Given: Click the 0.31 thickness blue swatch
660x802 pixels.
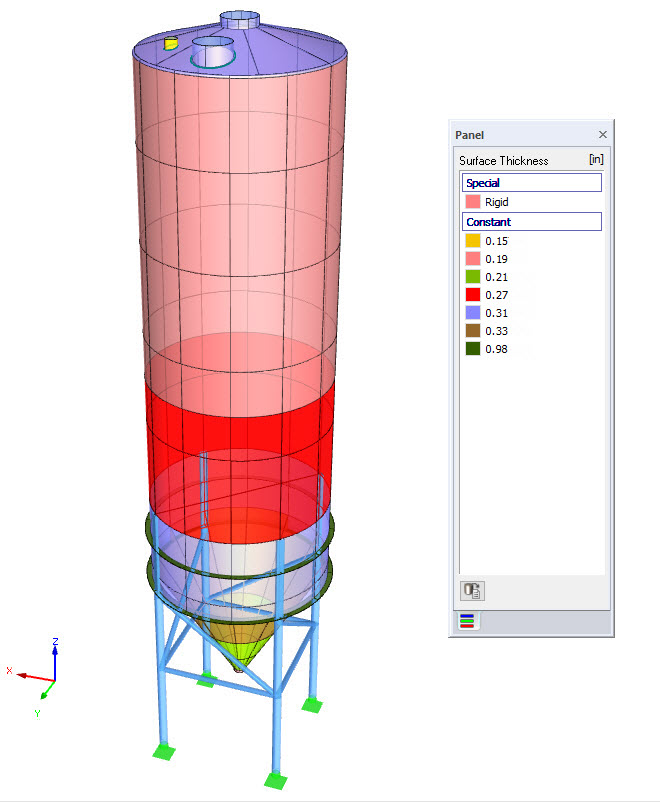Looking at the screenshot, I should pyautogui.click(x=473, y=313).
